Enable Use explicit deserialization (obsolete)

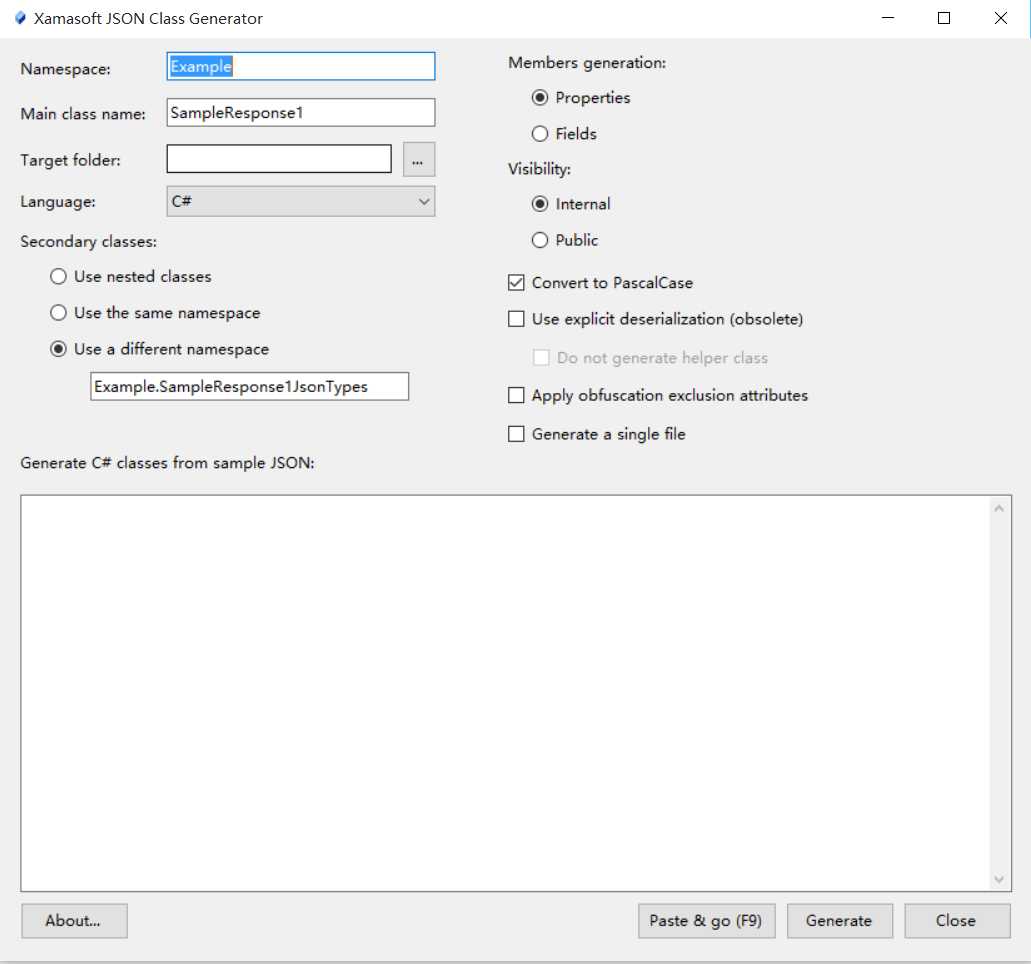coord(517,319)
